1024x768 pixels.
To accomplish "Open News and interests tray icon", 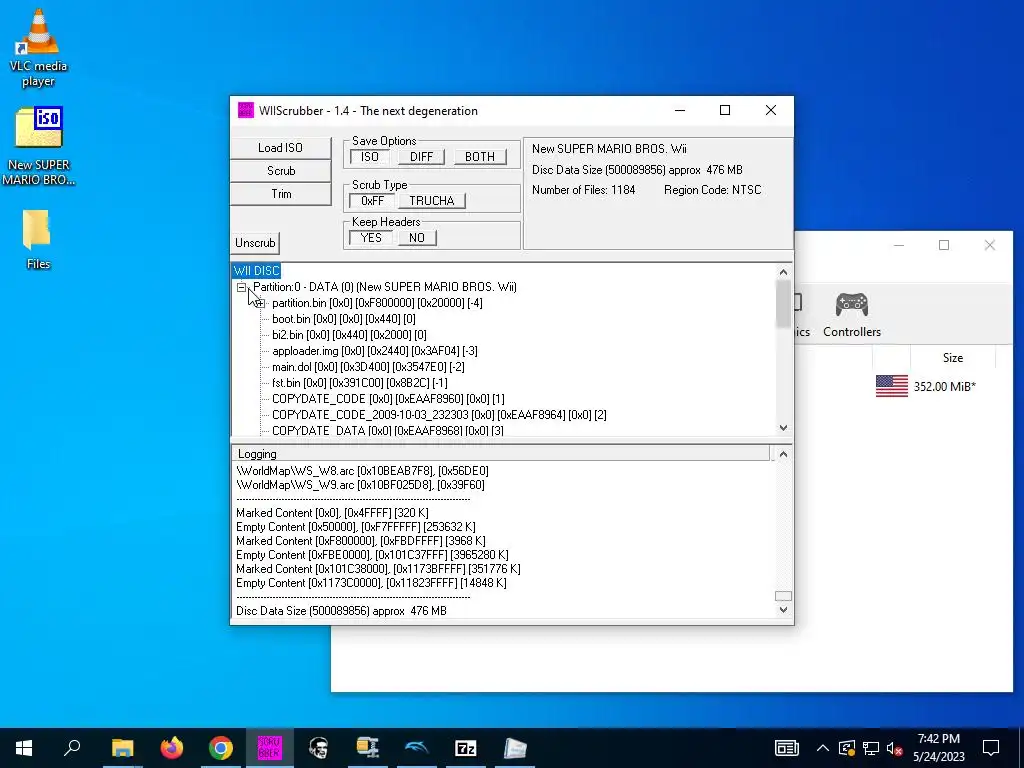I will click(x=786, y=748).
